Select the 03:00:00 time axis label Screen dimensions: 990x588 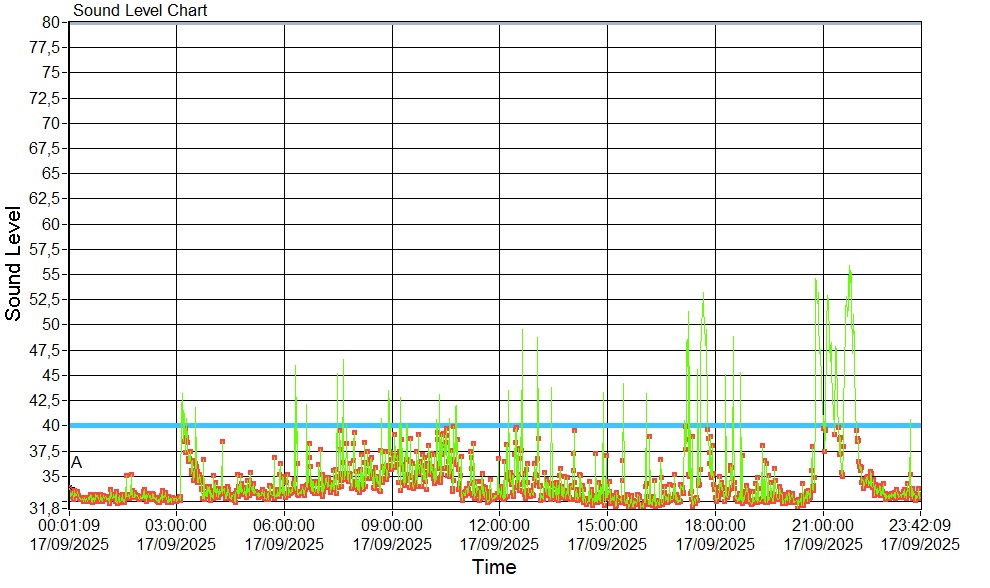(176, 525)
